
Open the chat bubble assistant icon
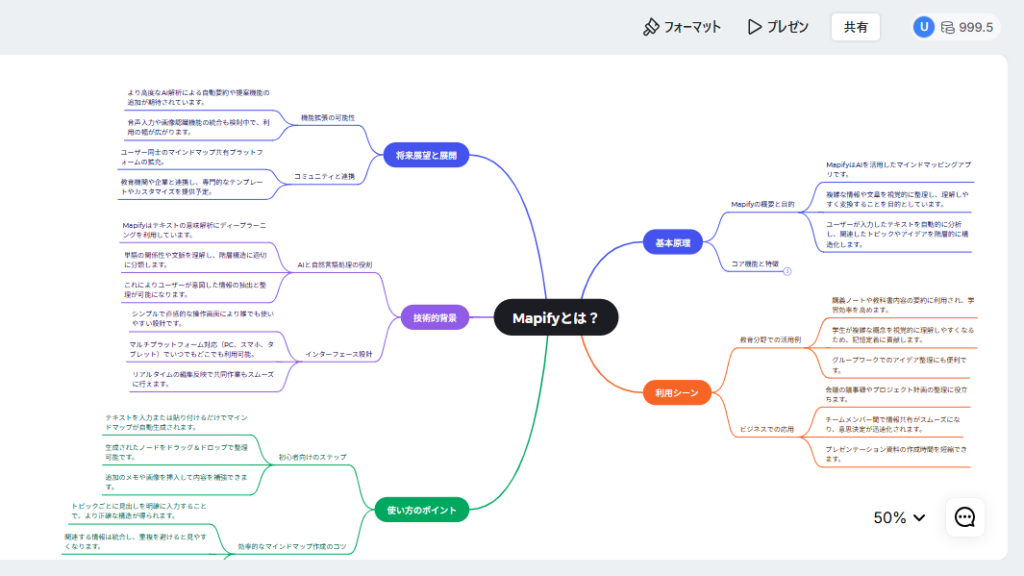965,517
